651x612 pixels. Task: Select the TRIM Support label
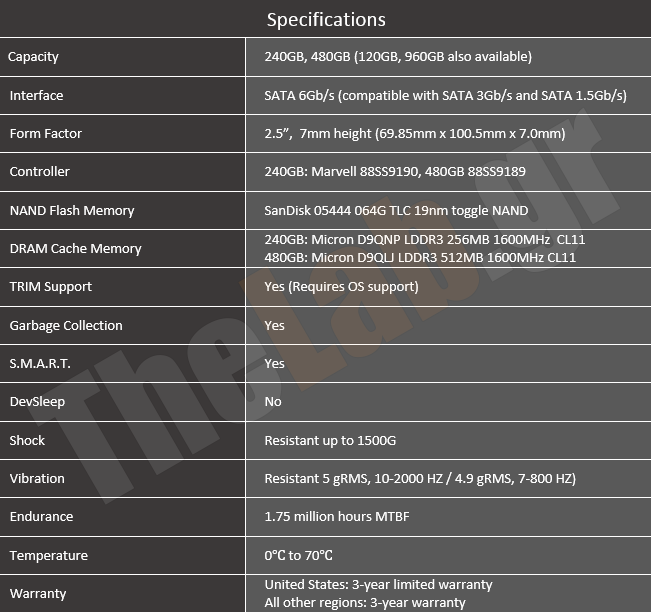(51, 287)
